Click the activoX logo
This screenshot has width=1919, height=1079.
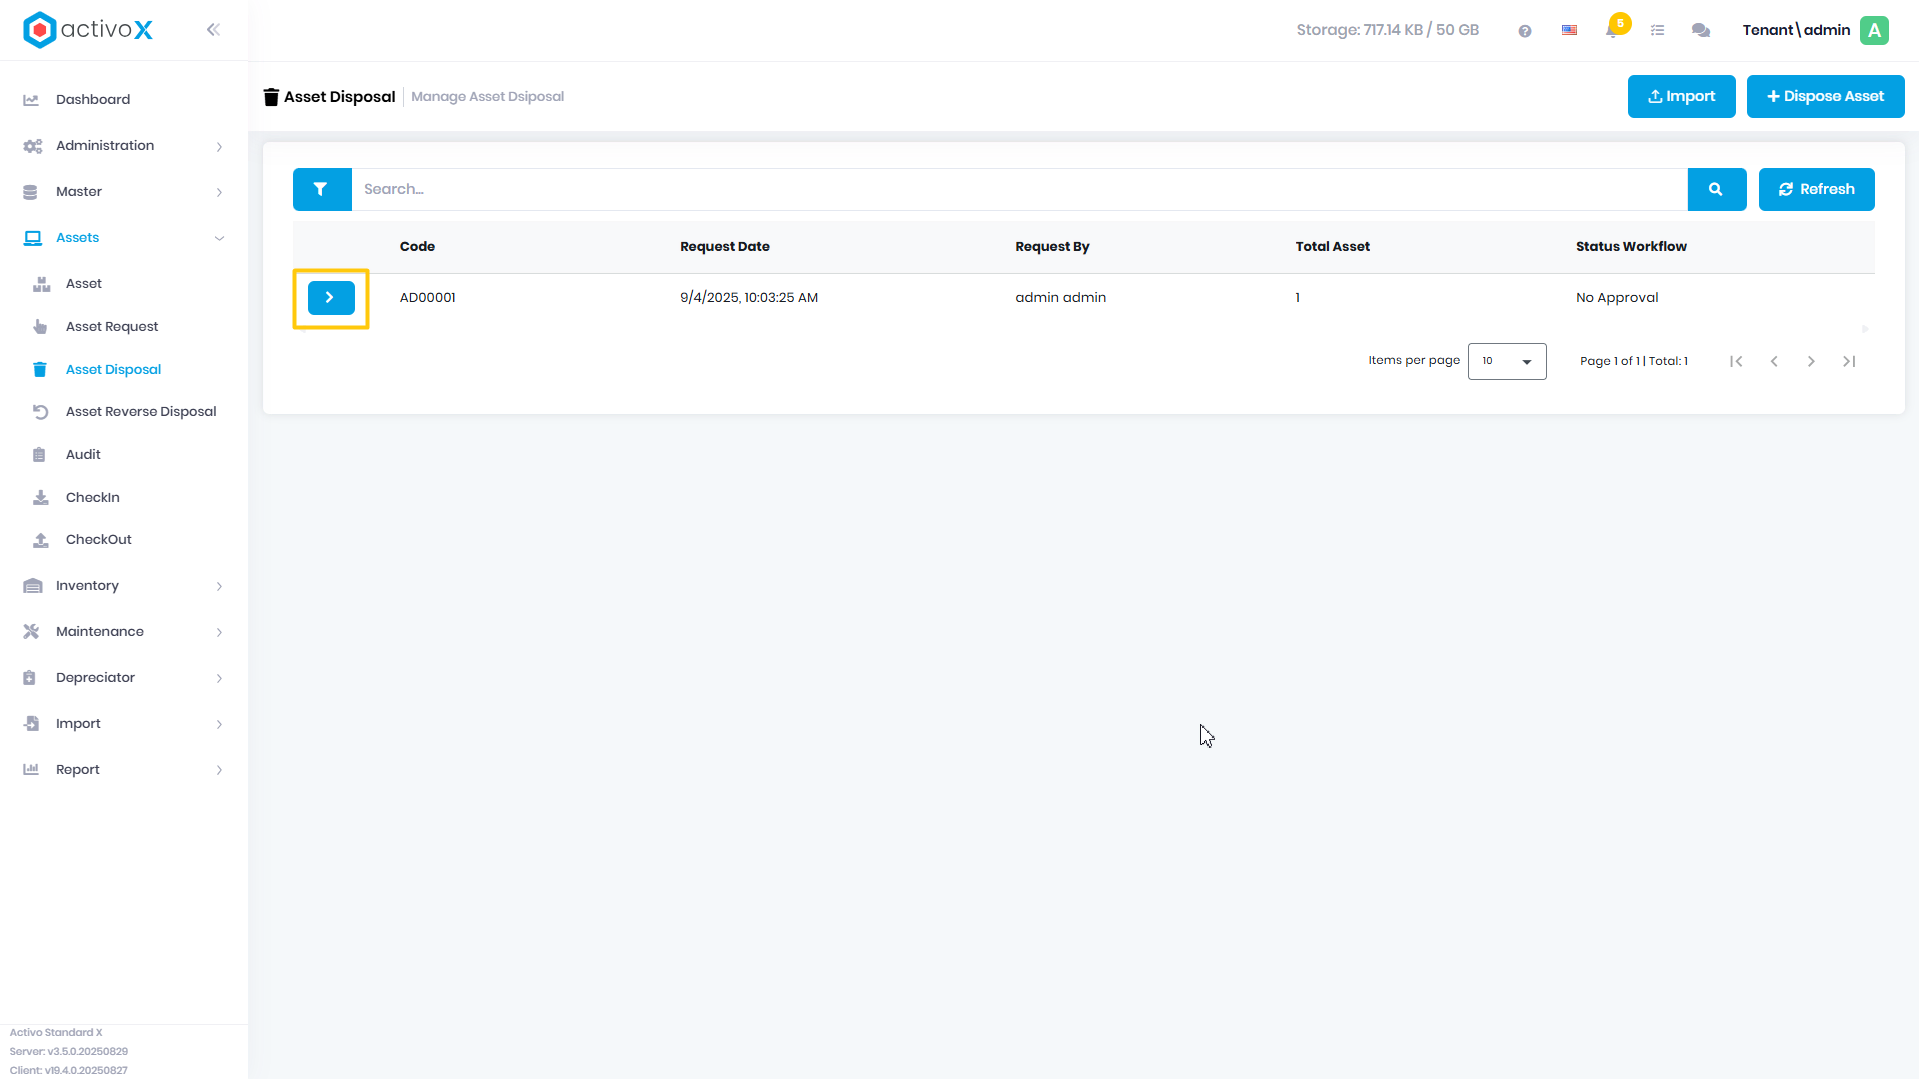pyautogui.click(x=88, y=30)
